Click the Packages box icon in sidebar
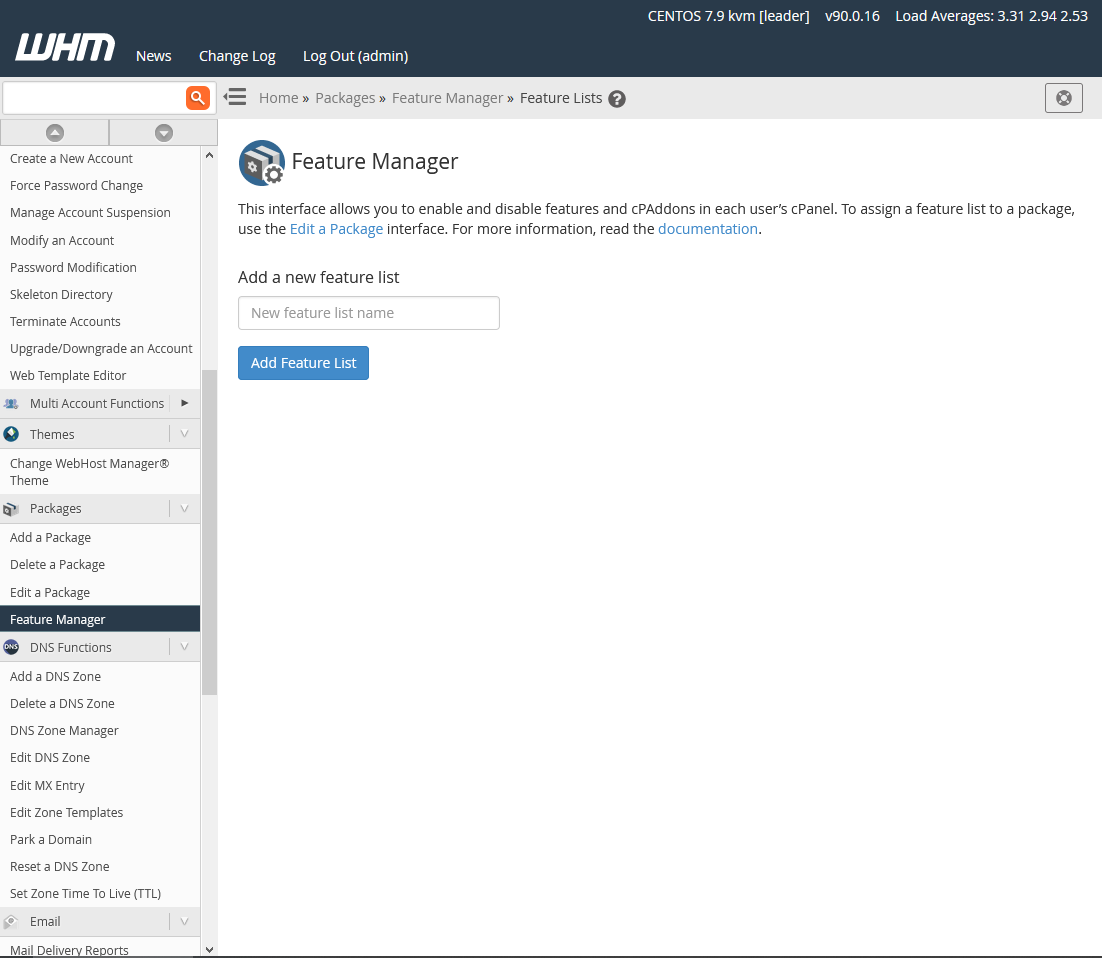Viewport: 1102px width, 958px height. click(x=11, y=508)
